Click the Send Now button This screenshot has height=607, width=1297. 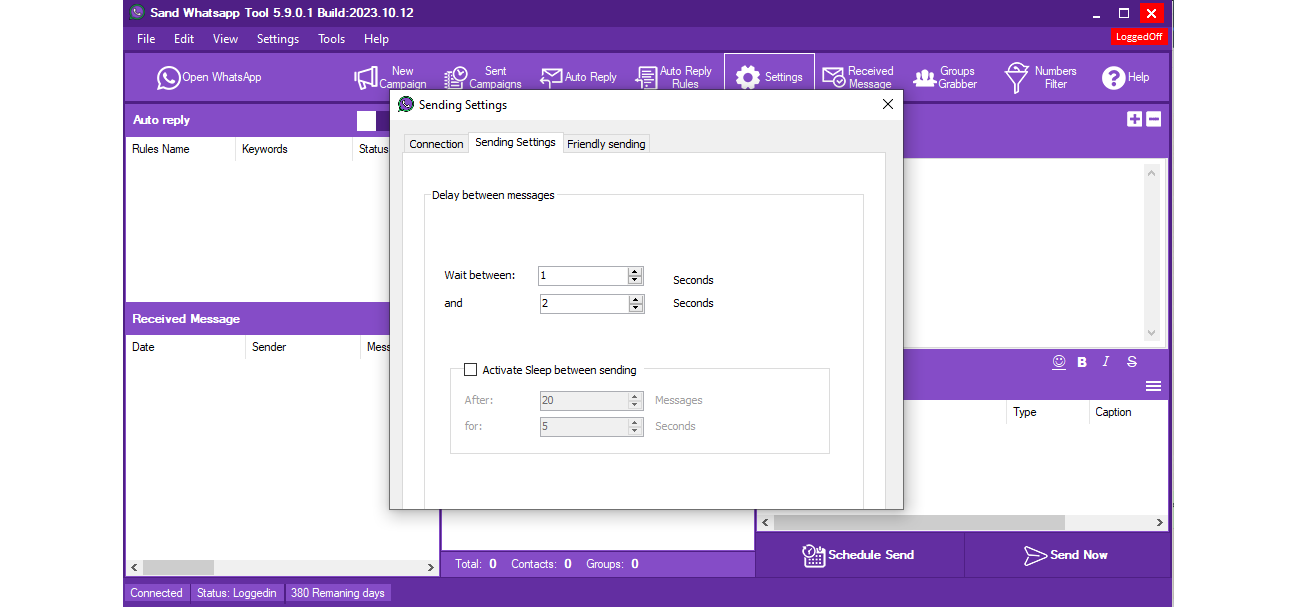1066,555
